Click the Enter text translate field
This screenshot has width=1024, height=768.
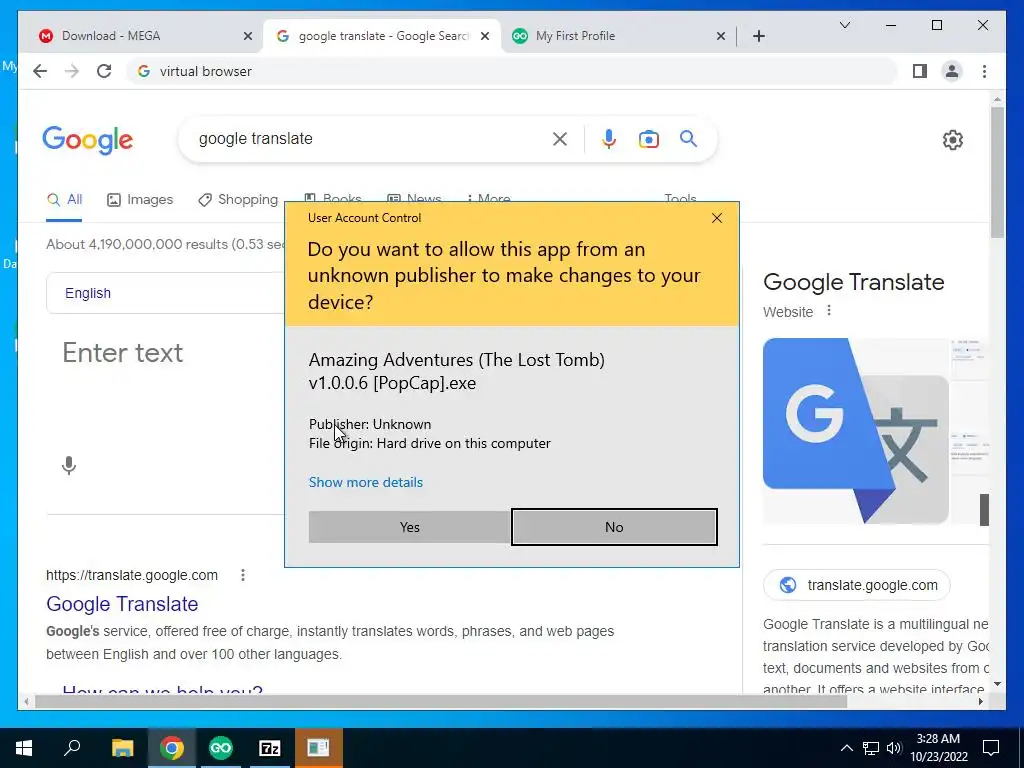(x=123, y=353)
